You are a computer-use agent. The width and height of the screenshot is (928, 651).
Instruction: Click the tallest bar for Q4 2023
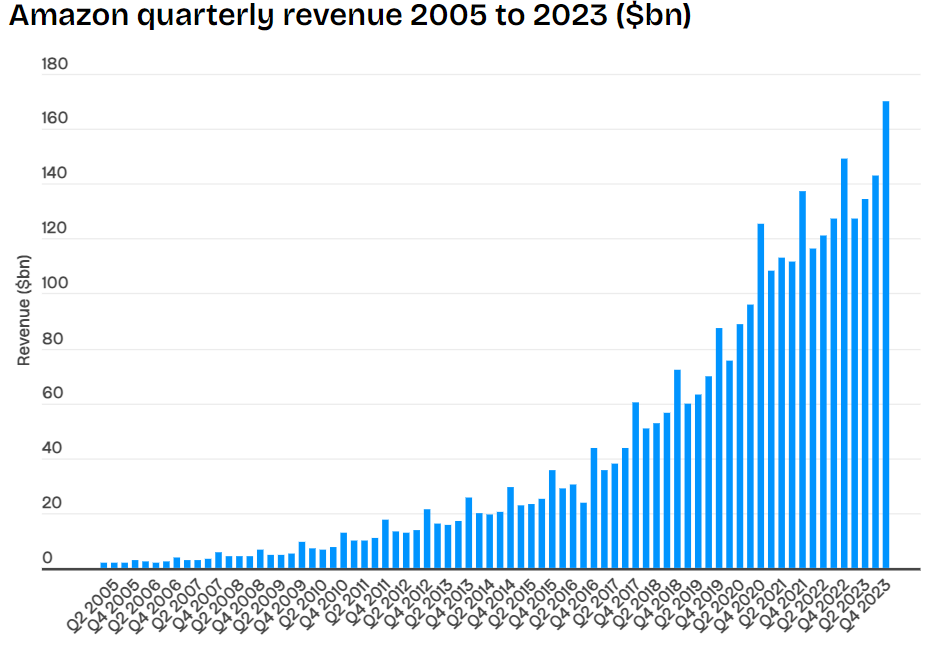click(x=886, y=335)
